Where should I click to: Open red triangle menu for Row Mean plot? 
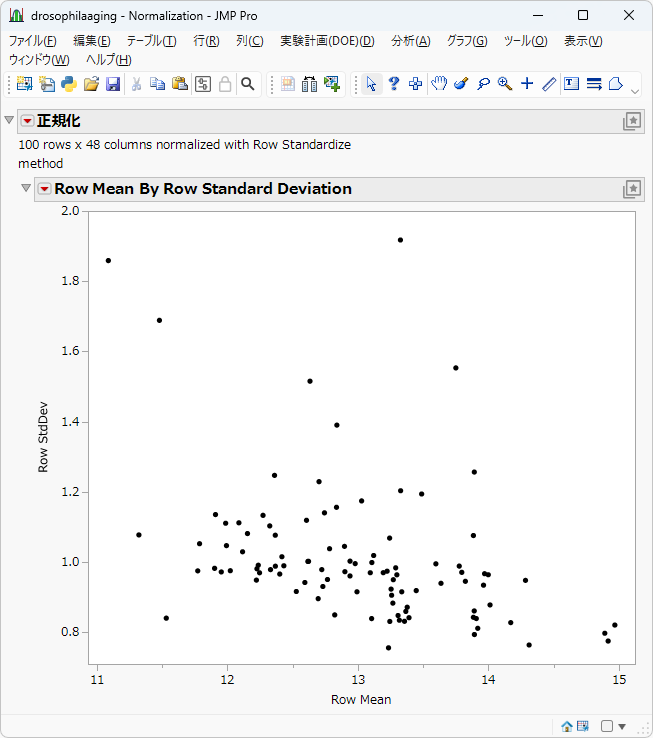(x=45, y=189)
